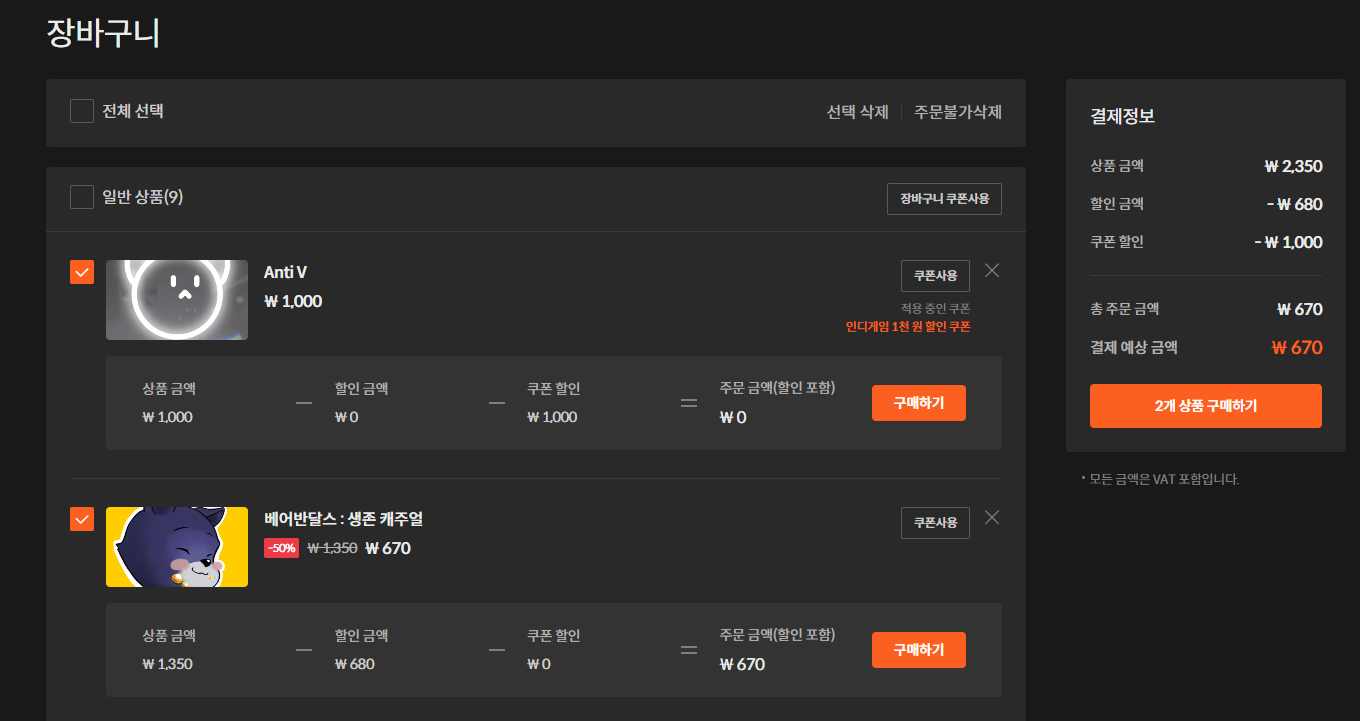Click 구매하기 in the Anti V row
The image size is (1360, 721).
(918, 403)
